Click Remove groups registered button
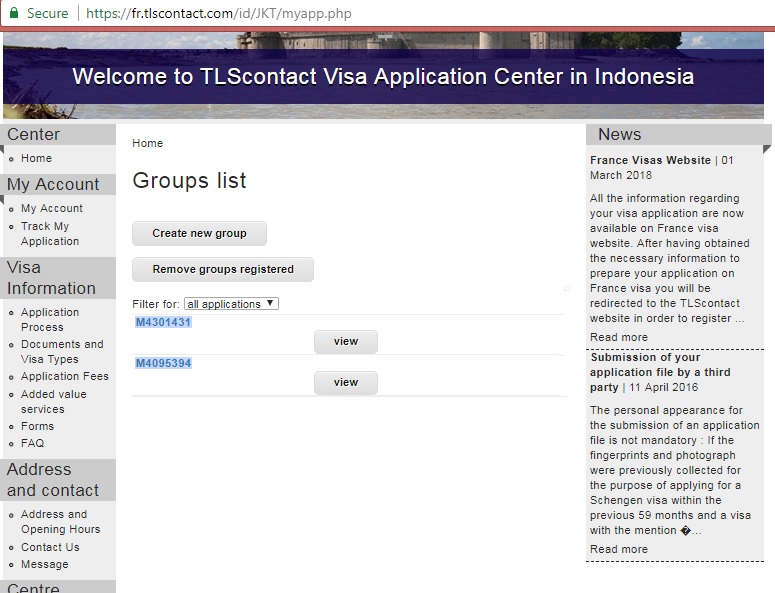This screenshot has width=775, height=593. coord(223,269)
